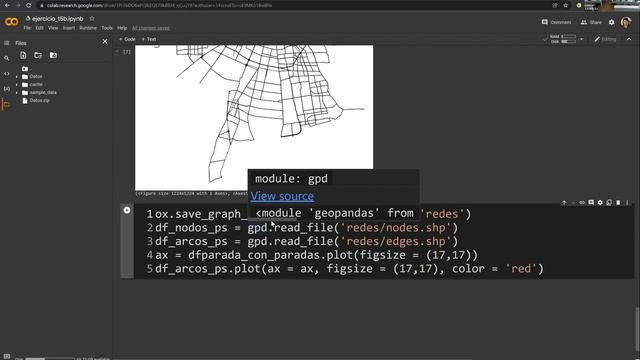Select the Datos.zip file
The width and height of the screenshot is (640, 360).
pyautogui.click(x=39, y=100)
